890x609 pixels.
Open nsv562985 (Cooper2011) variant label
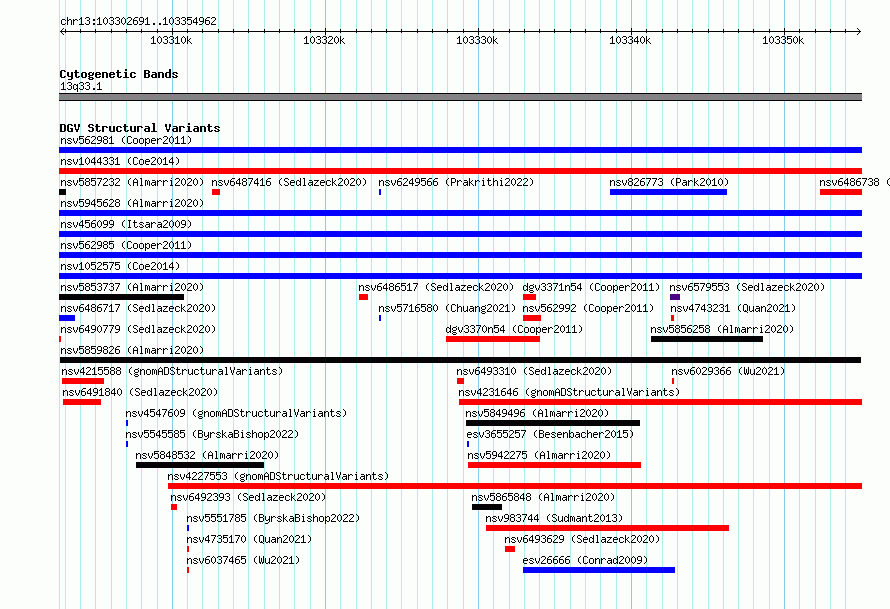[x=126, y=245]
